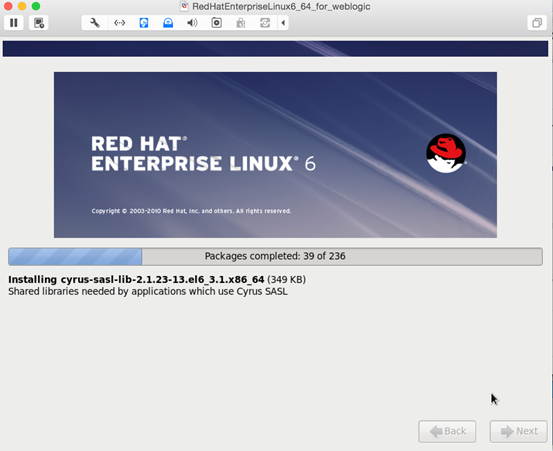Image resolution: width=553 pixels, height=451 pixels.
Task: Minimize the VM window
Action: click(22, 6)
